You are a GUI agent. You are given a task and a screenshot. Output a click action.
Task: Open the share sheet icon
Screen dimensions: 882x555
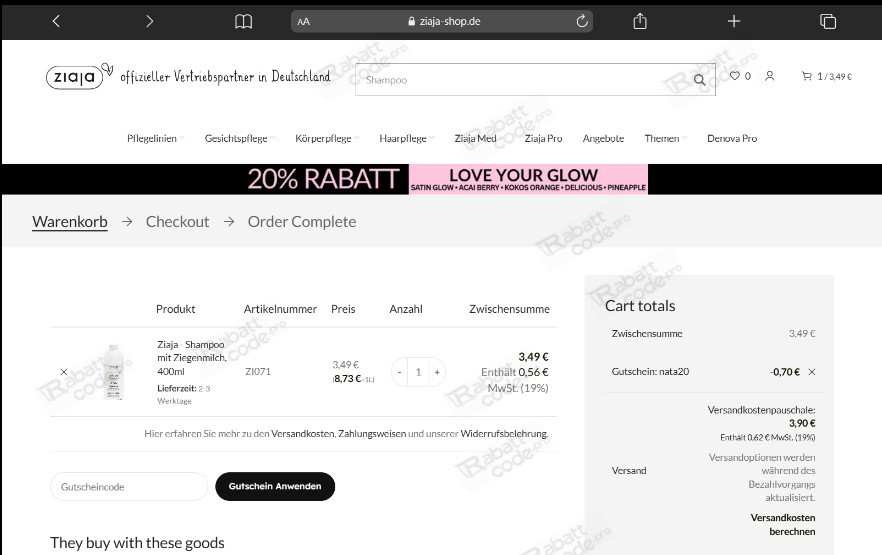[x=640, y=21]
